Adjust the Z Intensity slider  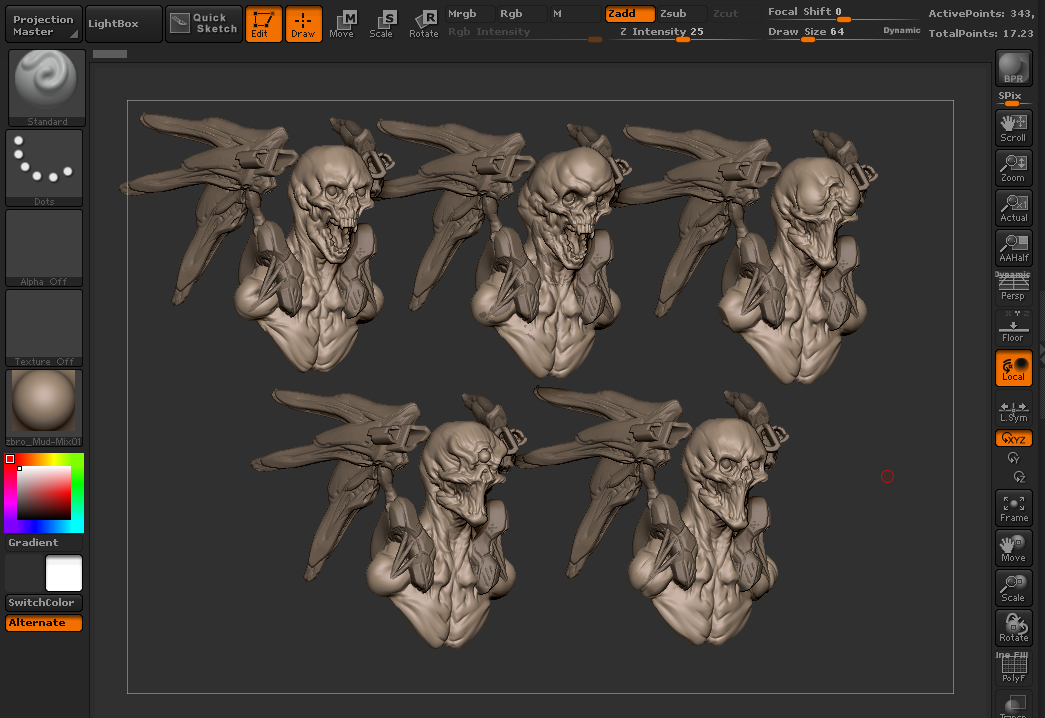[x=682, y=33]
